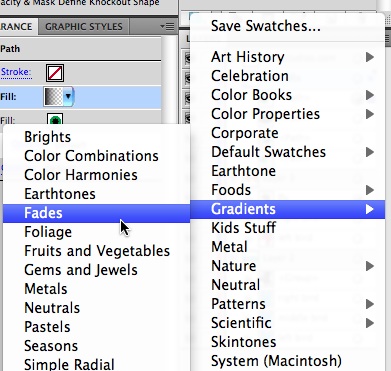Viewport: 391px width, 371px height.
Task: Expand the Default Swatches submenu arrow
Action: 369,152
